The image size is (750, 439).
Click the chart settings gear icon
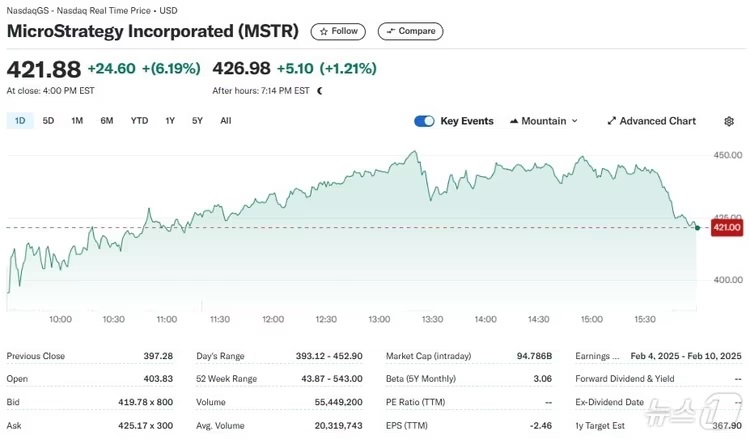coord(729,121)
